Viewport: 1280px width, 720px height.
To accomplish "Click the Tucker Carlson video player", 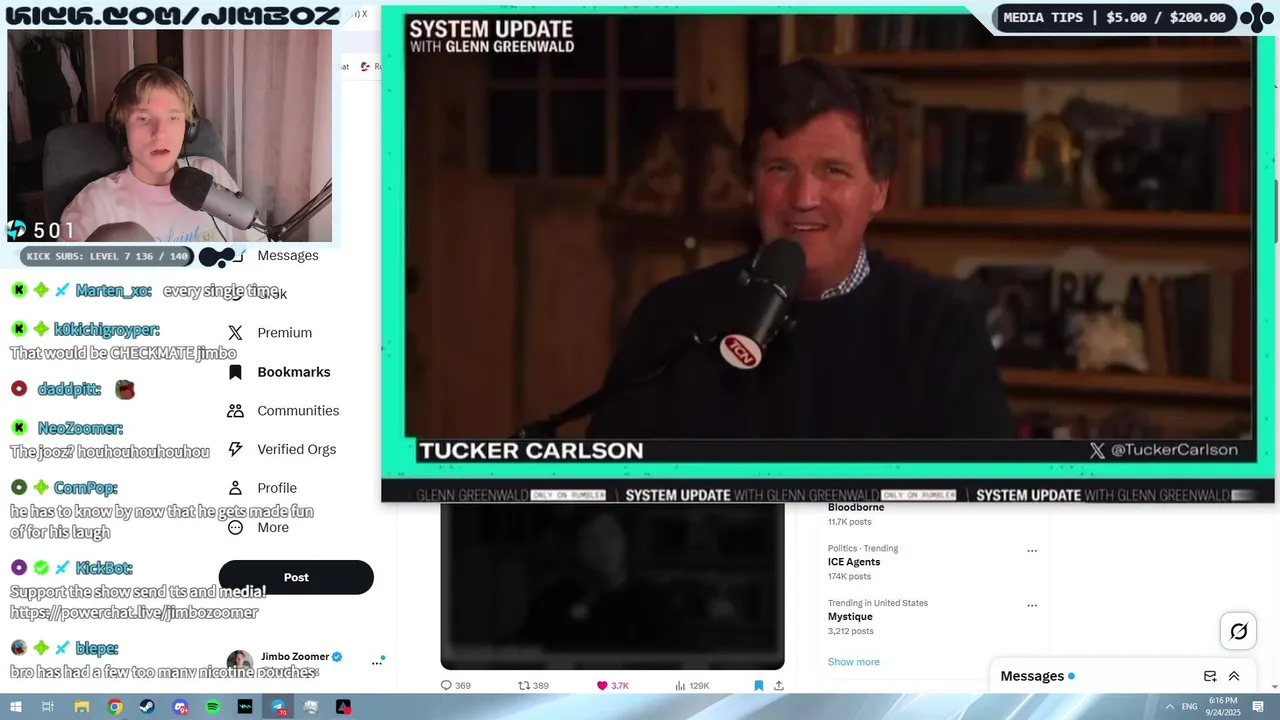I will [828, 254].
